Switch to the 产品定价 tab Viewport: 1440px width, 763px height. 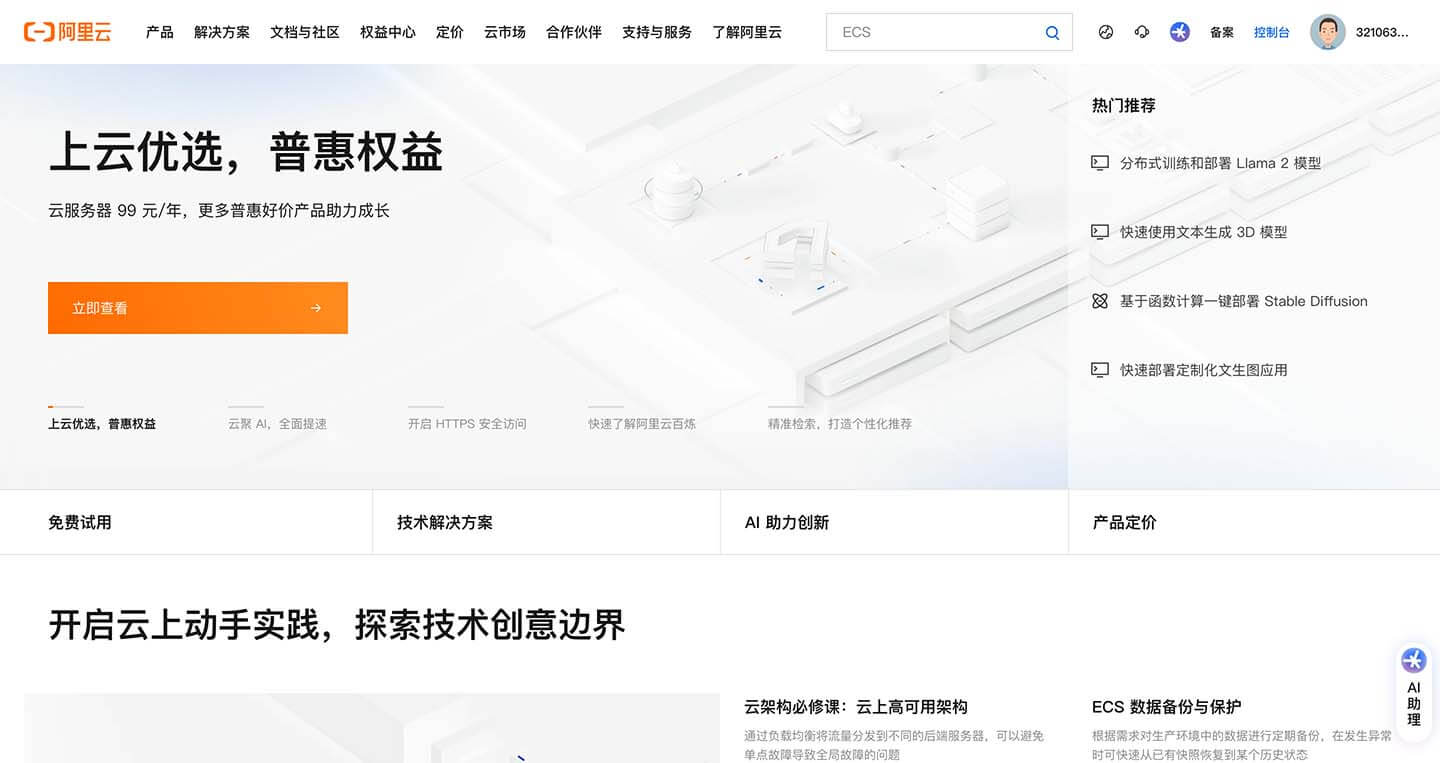(1254, 522)
